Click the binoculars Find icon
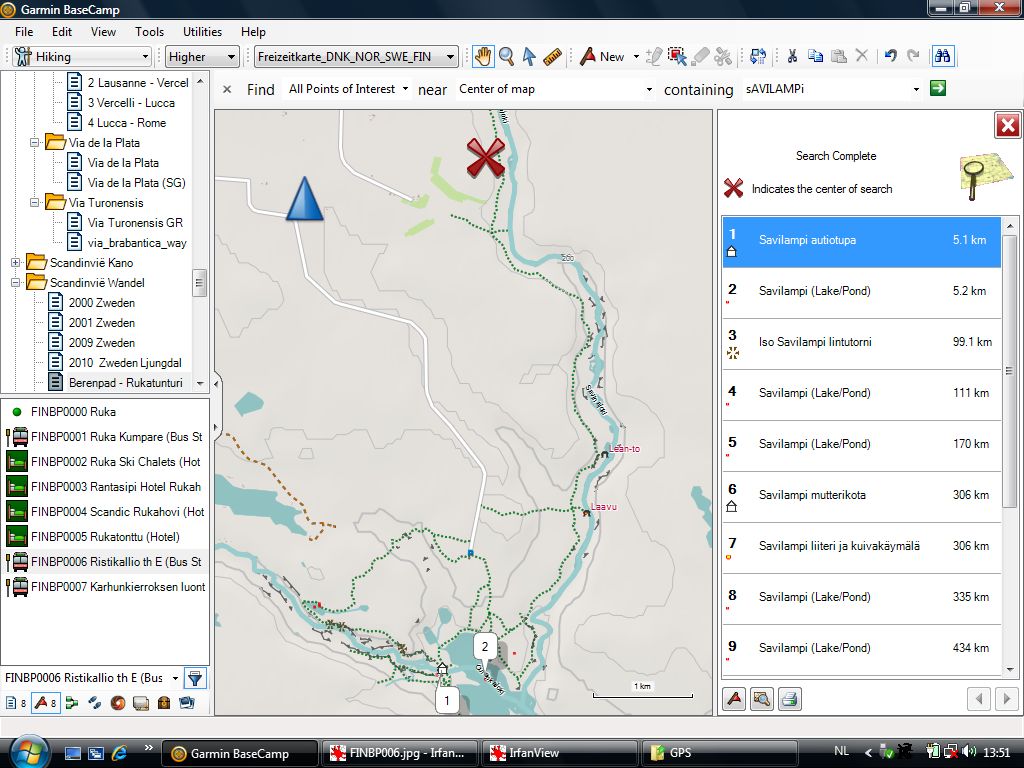This screenshot has width=1024, height=768. (x=941, y=57)
